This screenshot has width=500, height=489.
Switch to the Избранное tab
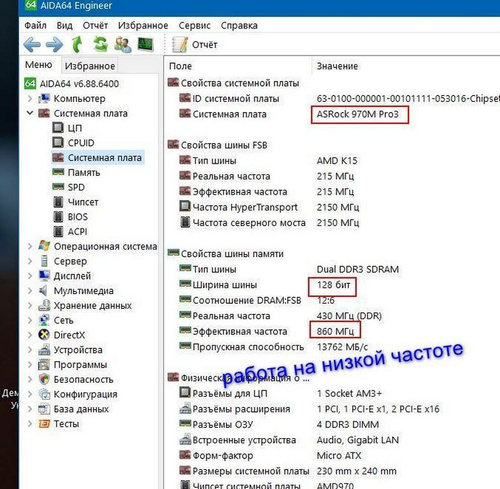tap(90, 66)
